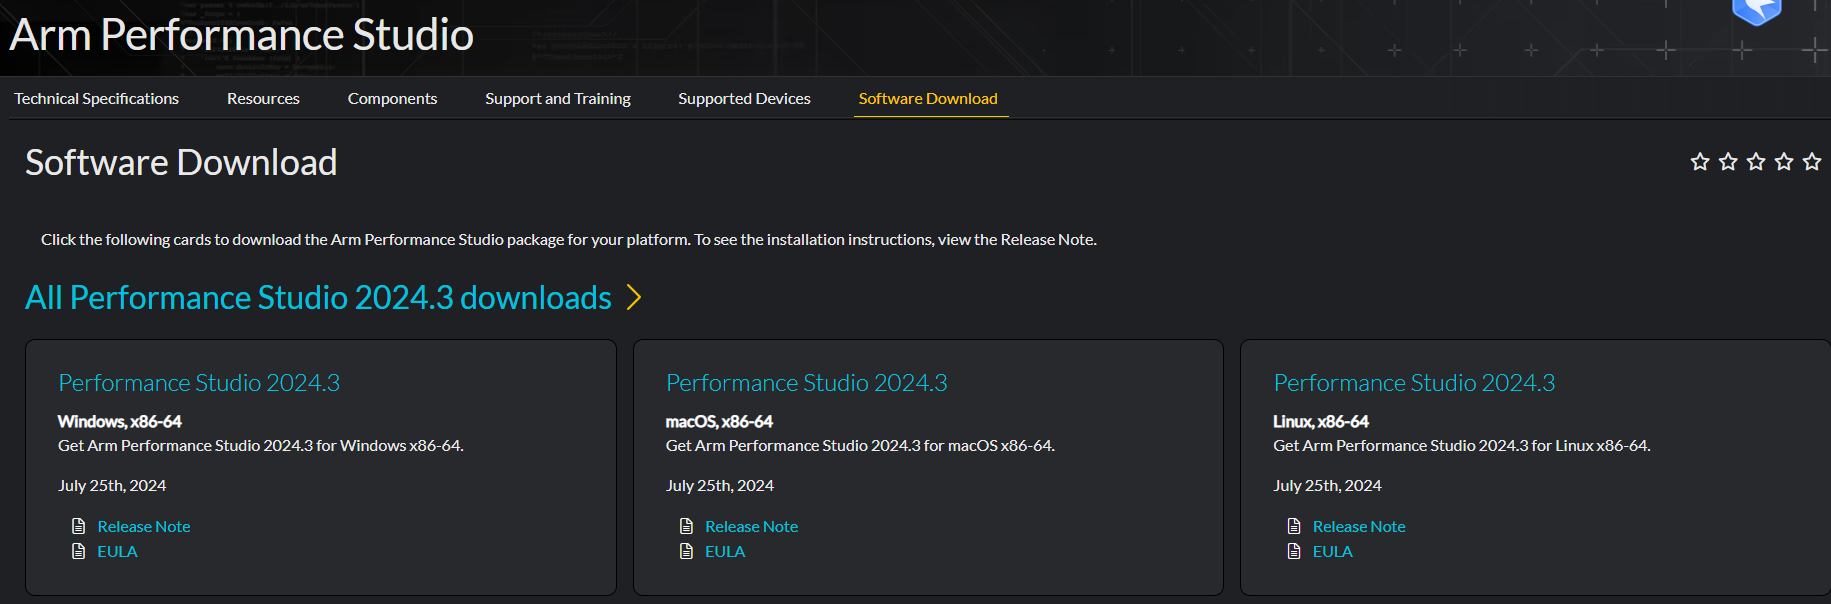Click the document icon beside macOS EULA
The height and width of the screenshot is (604, 1831).
point(686,551)
